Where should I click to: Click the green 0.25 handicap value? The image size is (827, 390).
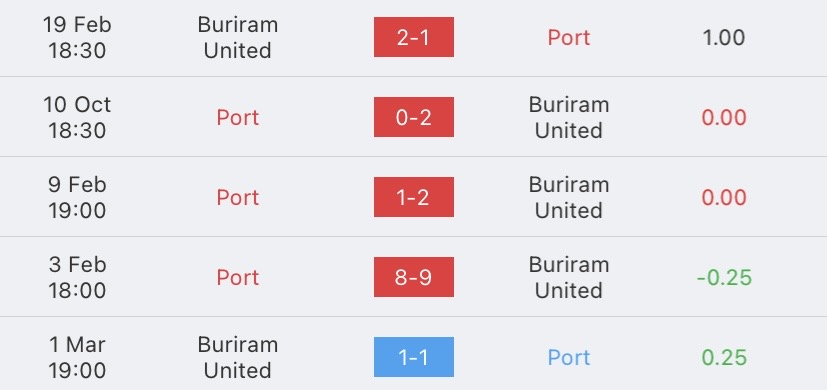[724, 357]
